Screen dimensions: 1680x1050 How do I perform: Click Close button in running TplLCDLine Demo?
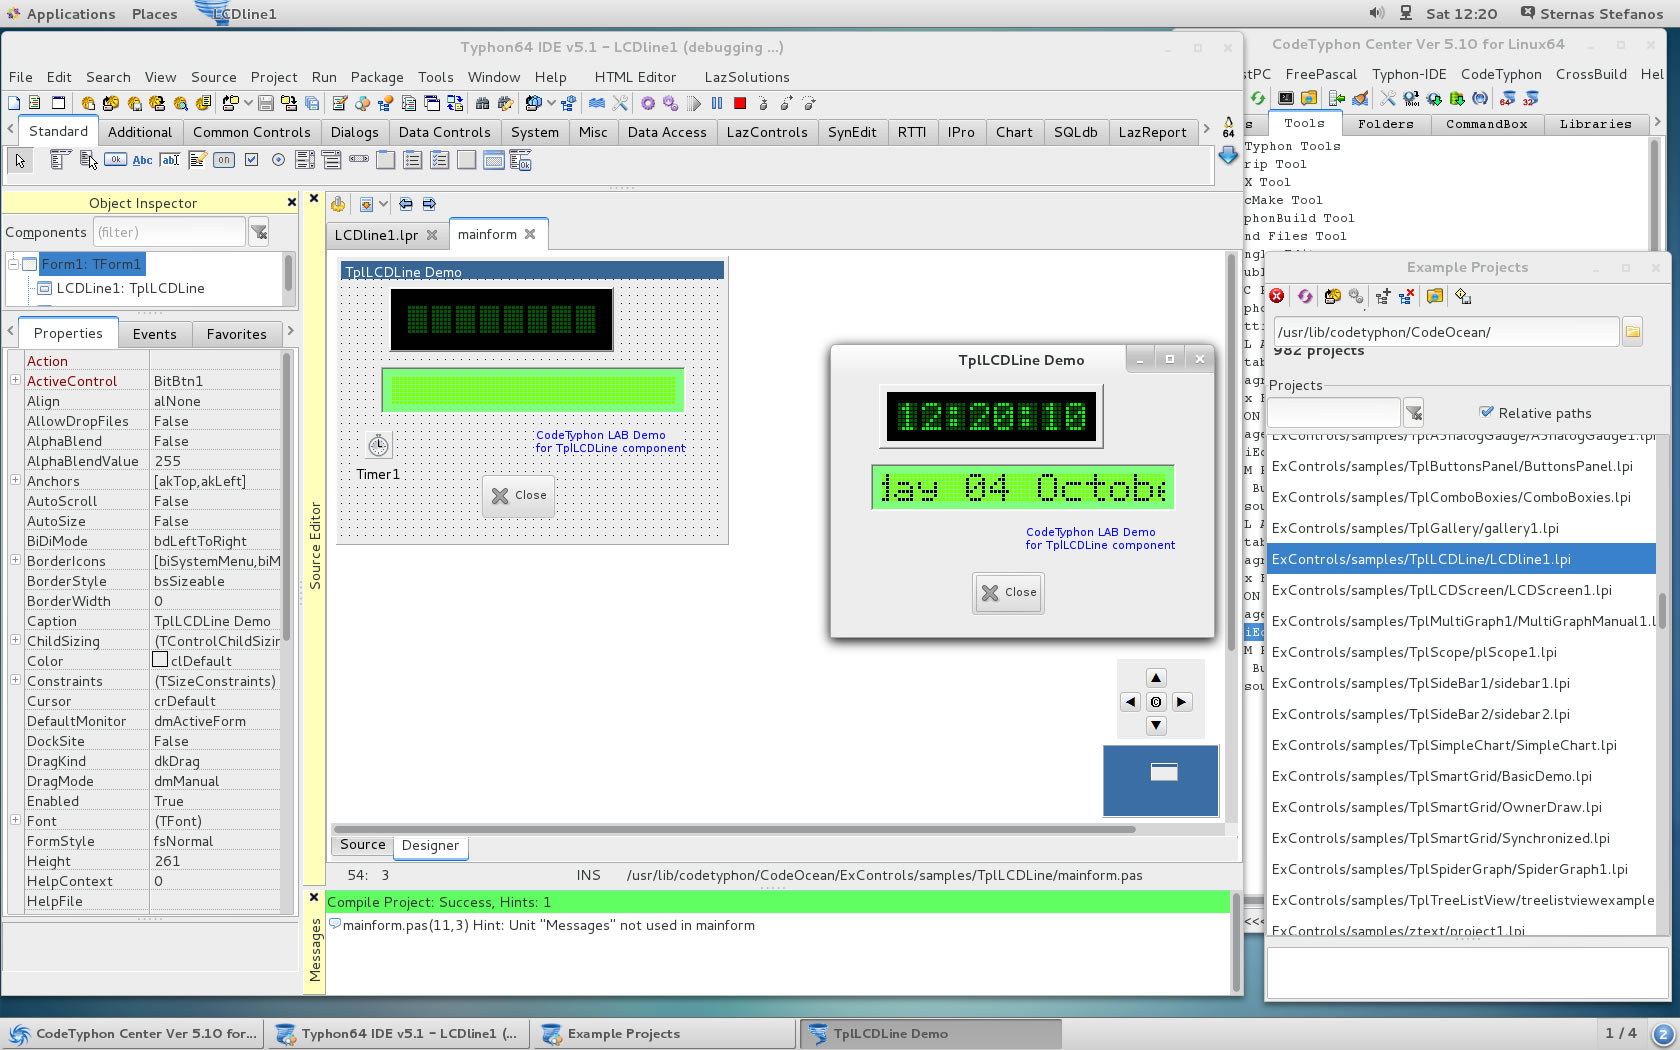click(x=1009, y=592)
